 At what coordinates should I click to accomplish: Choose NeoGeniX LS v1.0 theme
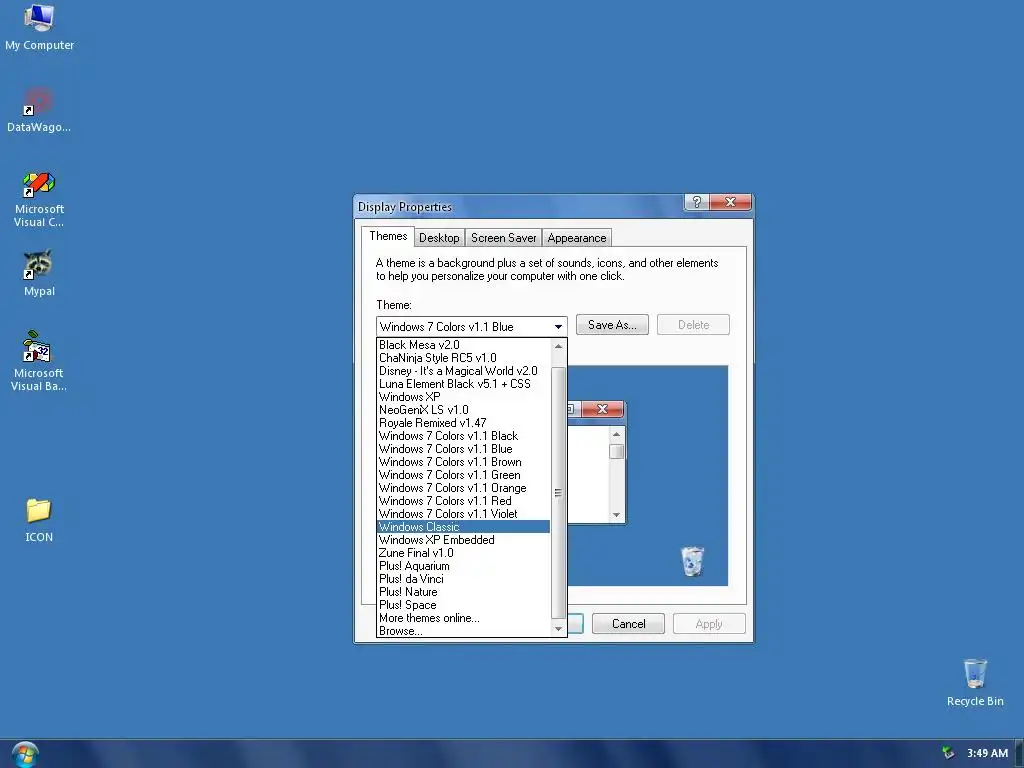click(x=464, y=410)
